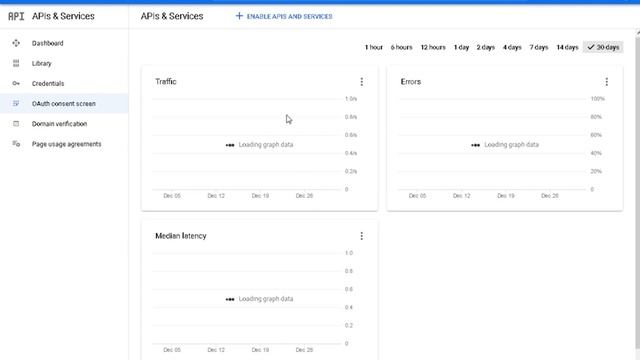Image resolution: width=640 pixels, height=360 pixels.
Task: Set time range to 6 hours
Action: tap(401, 47)
